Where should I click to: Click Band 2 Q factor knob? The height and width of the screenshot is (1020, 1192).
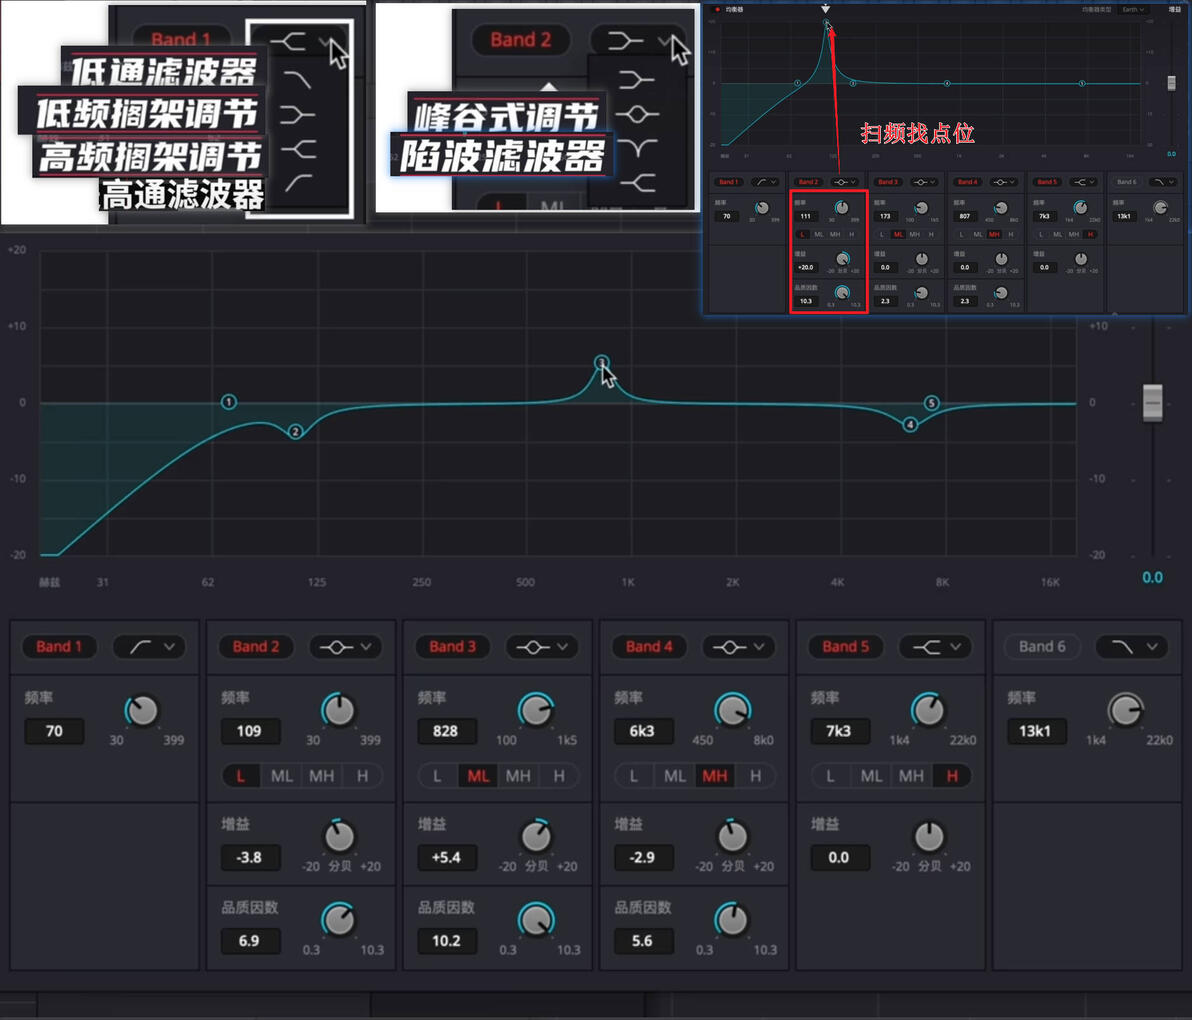[338, 920]
